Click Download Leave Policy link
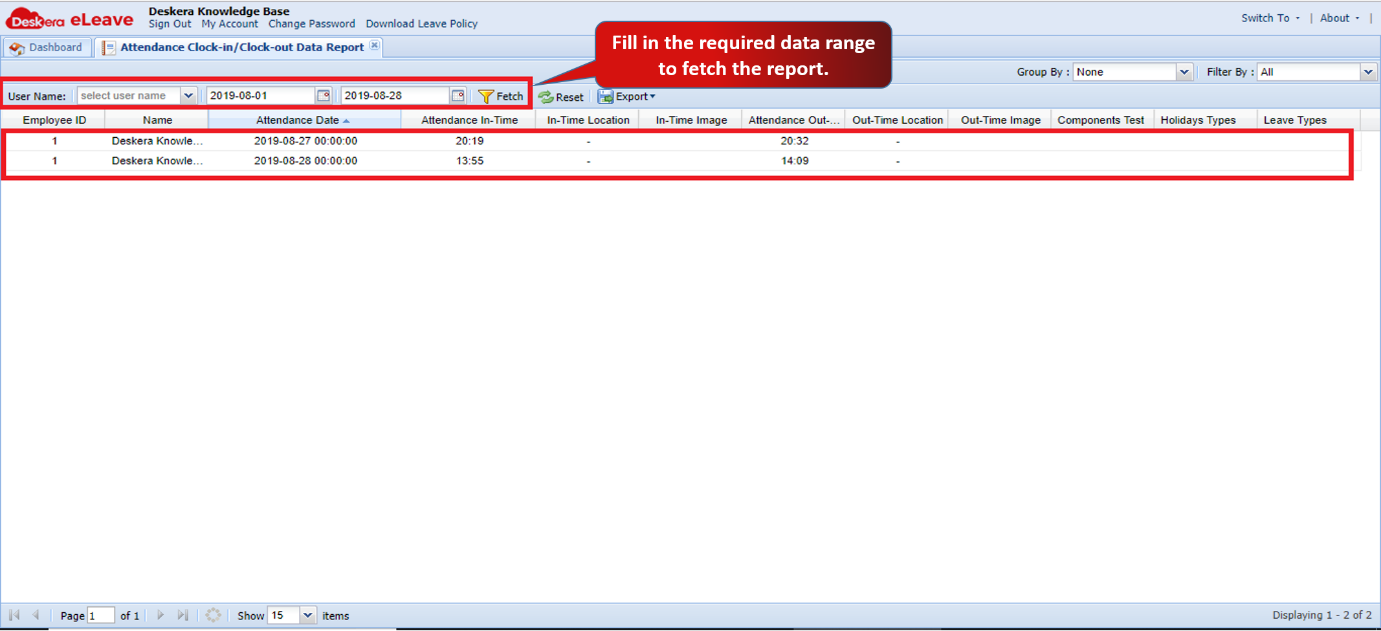This screenshot has width=1381, height=631. pos(421,24)
